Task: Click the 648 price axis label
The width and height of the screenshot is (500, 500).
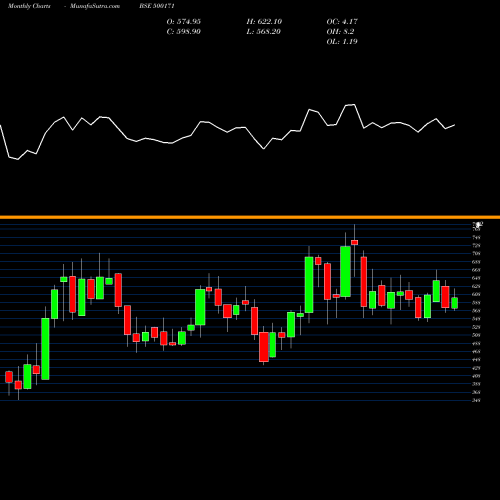Action: tap(476, 278)
